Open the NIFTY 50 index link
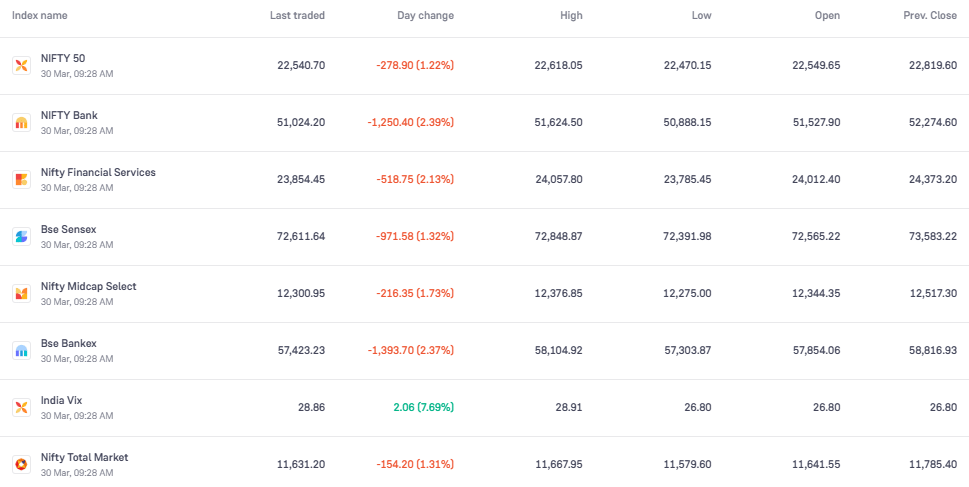This screenshot has height=487, width=969. (63, 59)
